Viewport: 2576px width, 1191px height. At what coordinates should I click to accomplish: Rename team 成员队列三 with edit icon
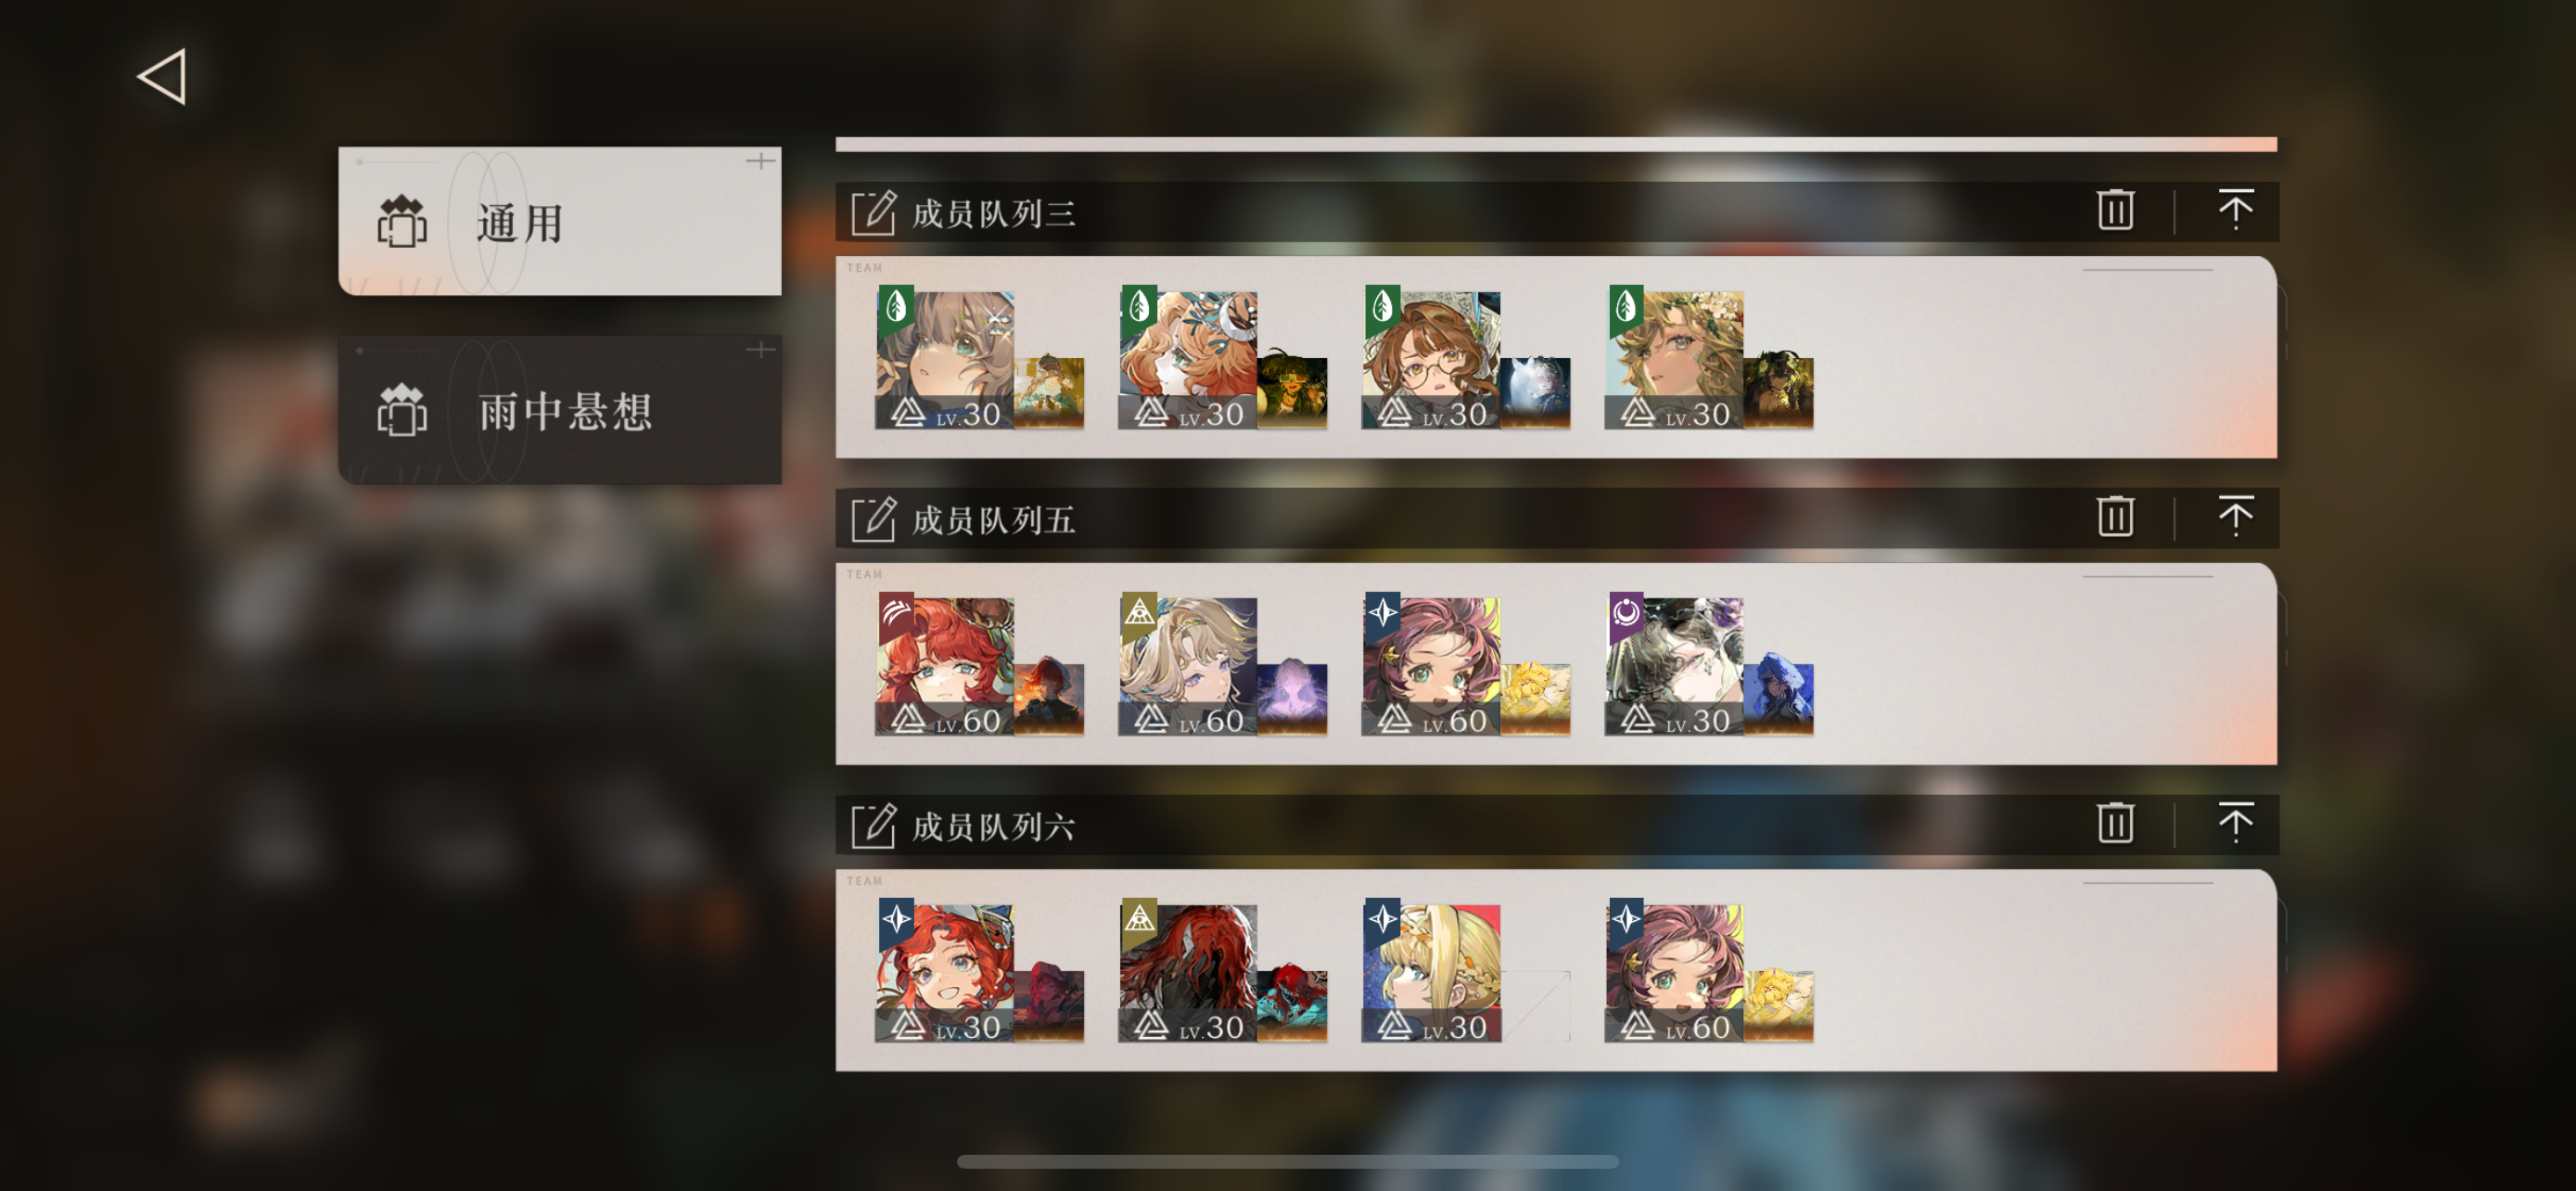pyautogui.click(x=873, y=212)
